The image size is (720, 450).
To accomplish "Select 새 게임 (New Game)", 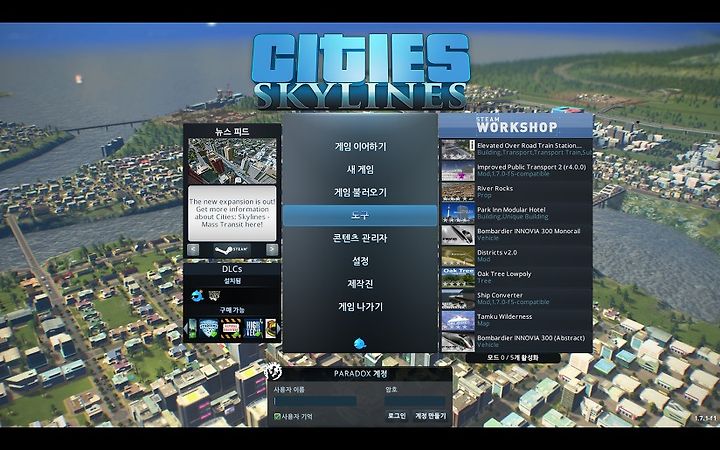I will (x=360, y=169).
